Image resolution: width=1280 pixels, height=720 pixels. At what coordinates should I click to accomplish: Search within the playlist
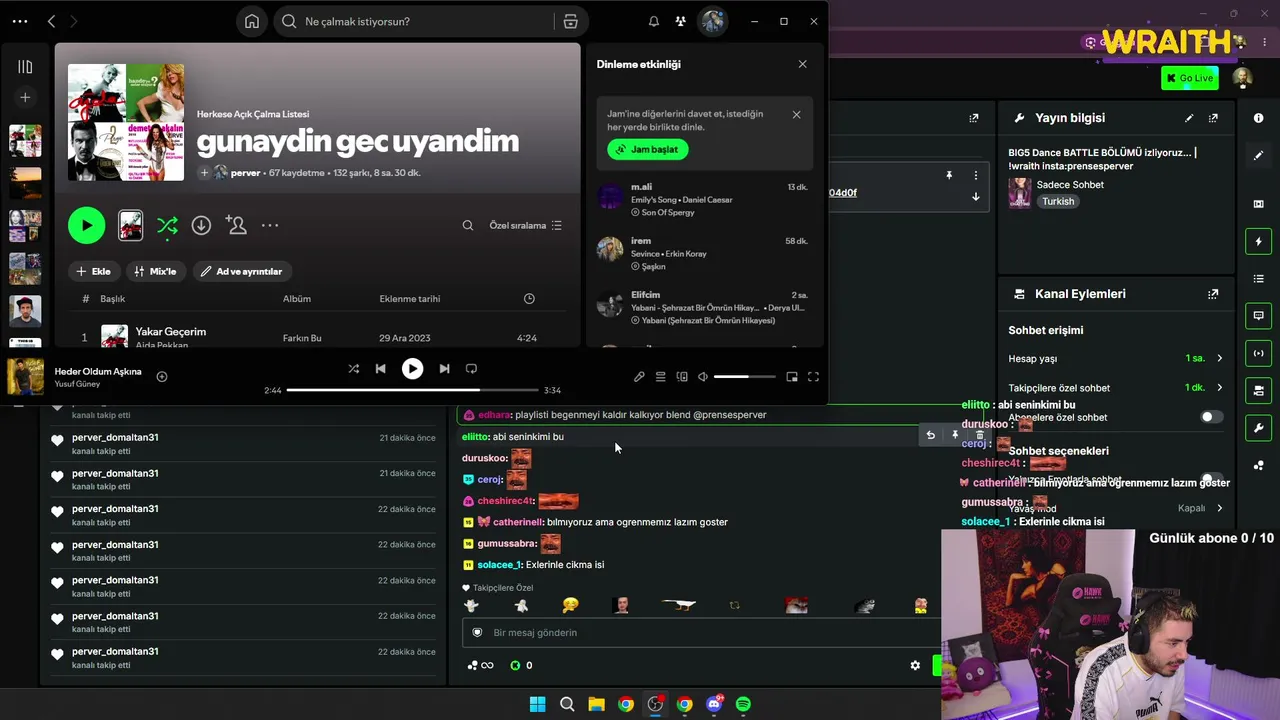coord(467,225)
